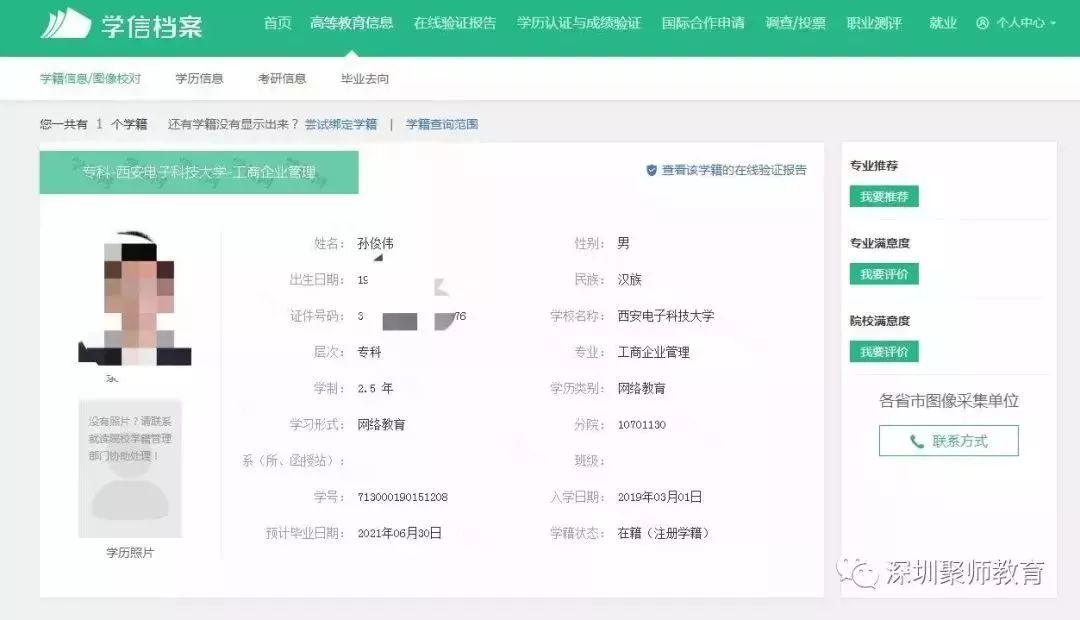
Task: Open the 学籍查询范围 link
Action: pyautogui.click(x=442, y=124)
